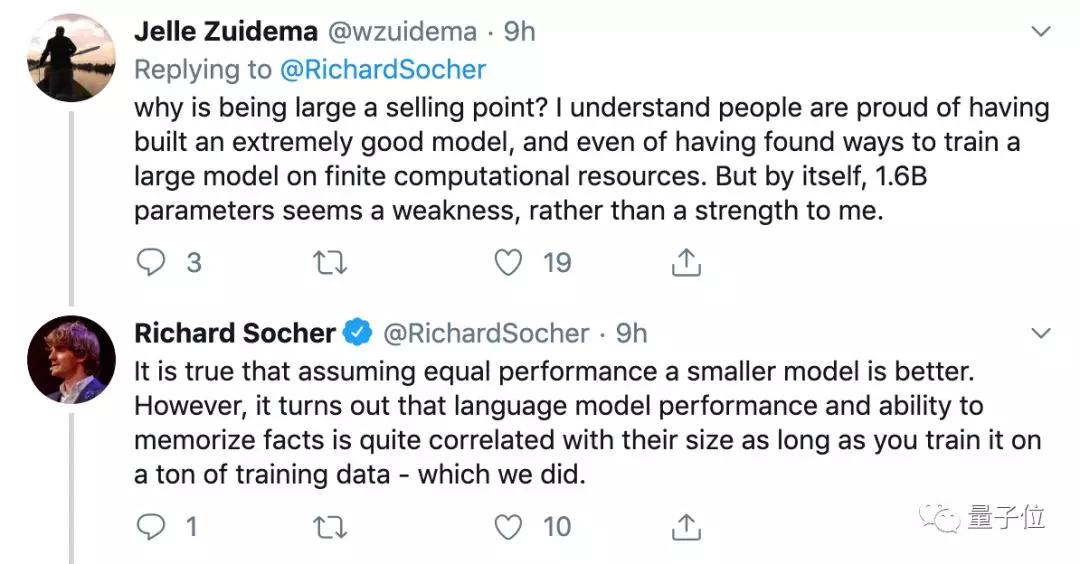Click the @RichardSocher handle in second tweet
Viewport: 1080px width, 564px height.
point(487,332)
